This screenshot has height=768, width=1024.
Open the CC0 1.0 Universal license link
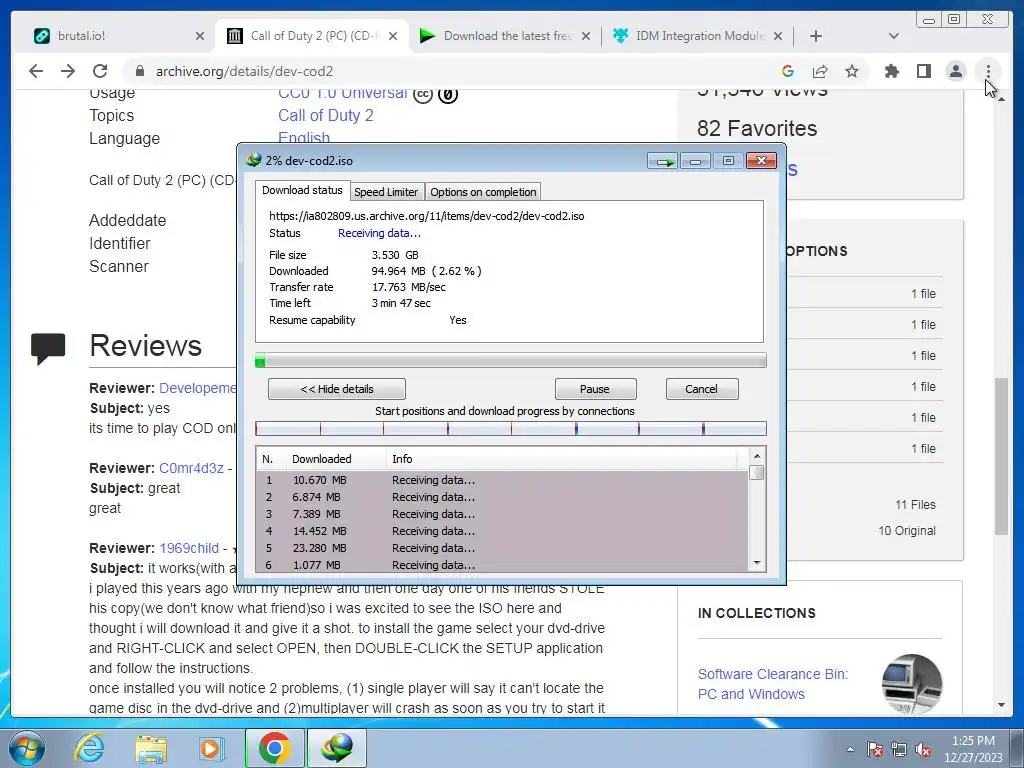[342, 93]
